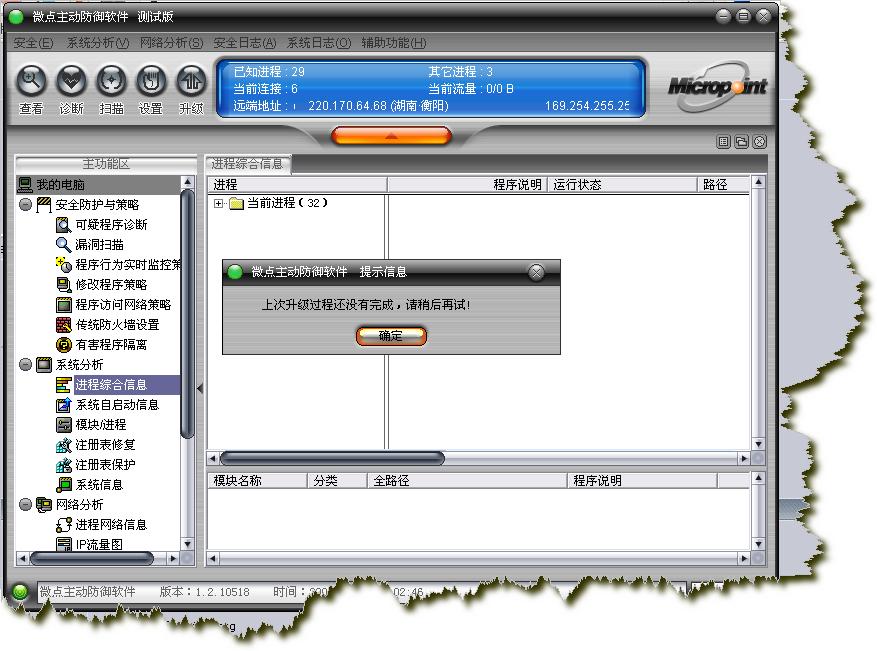877x651 pixels.
Task: Open the 辅助功能(H) menu
Action: coord(394,43)
